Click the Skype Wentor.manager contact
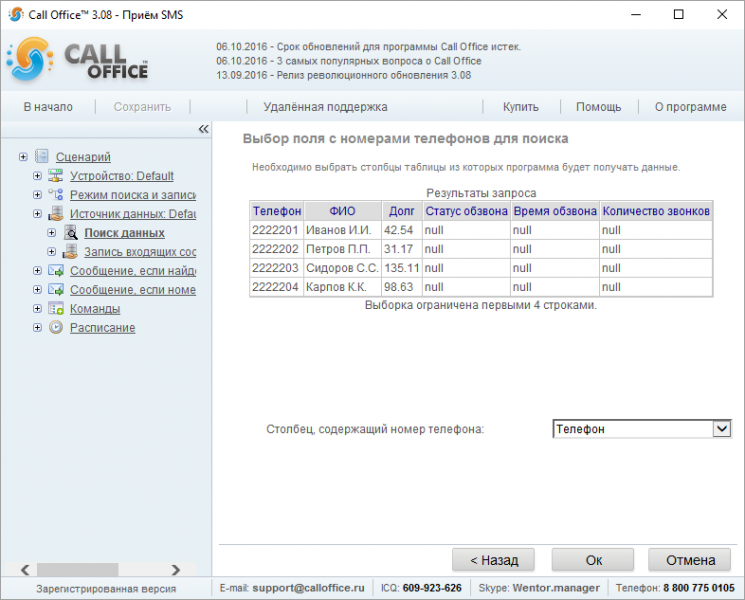The height and width of the screenshot is (600, 745). (x=556, y=588)
